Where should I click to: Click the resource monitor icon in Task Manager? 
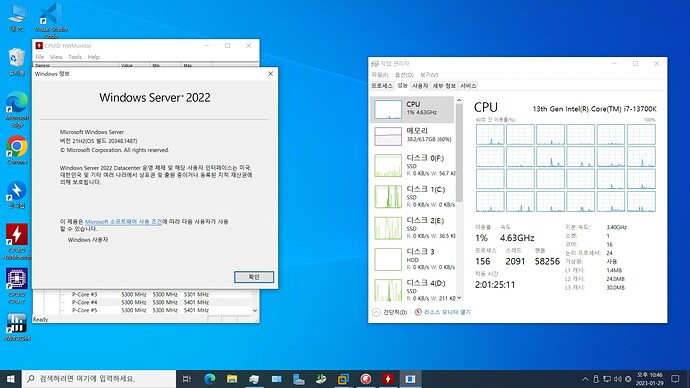click(418, 312)
